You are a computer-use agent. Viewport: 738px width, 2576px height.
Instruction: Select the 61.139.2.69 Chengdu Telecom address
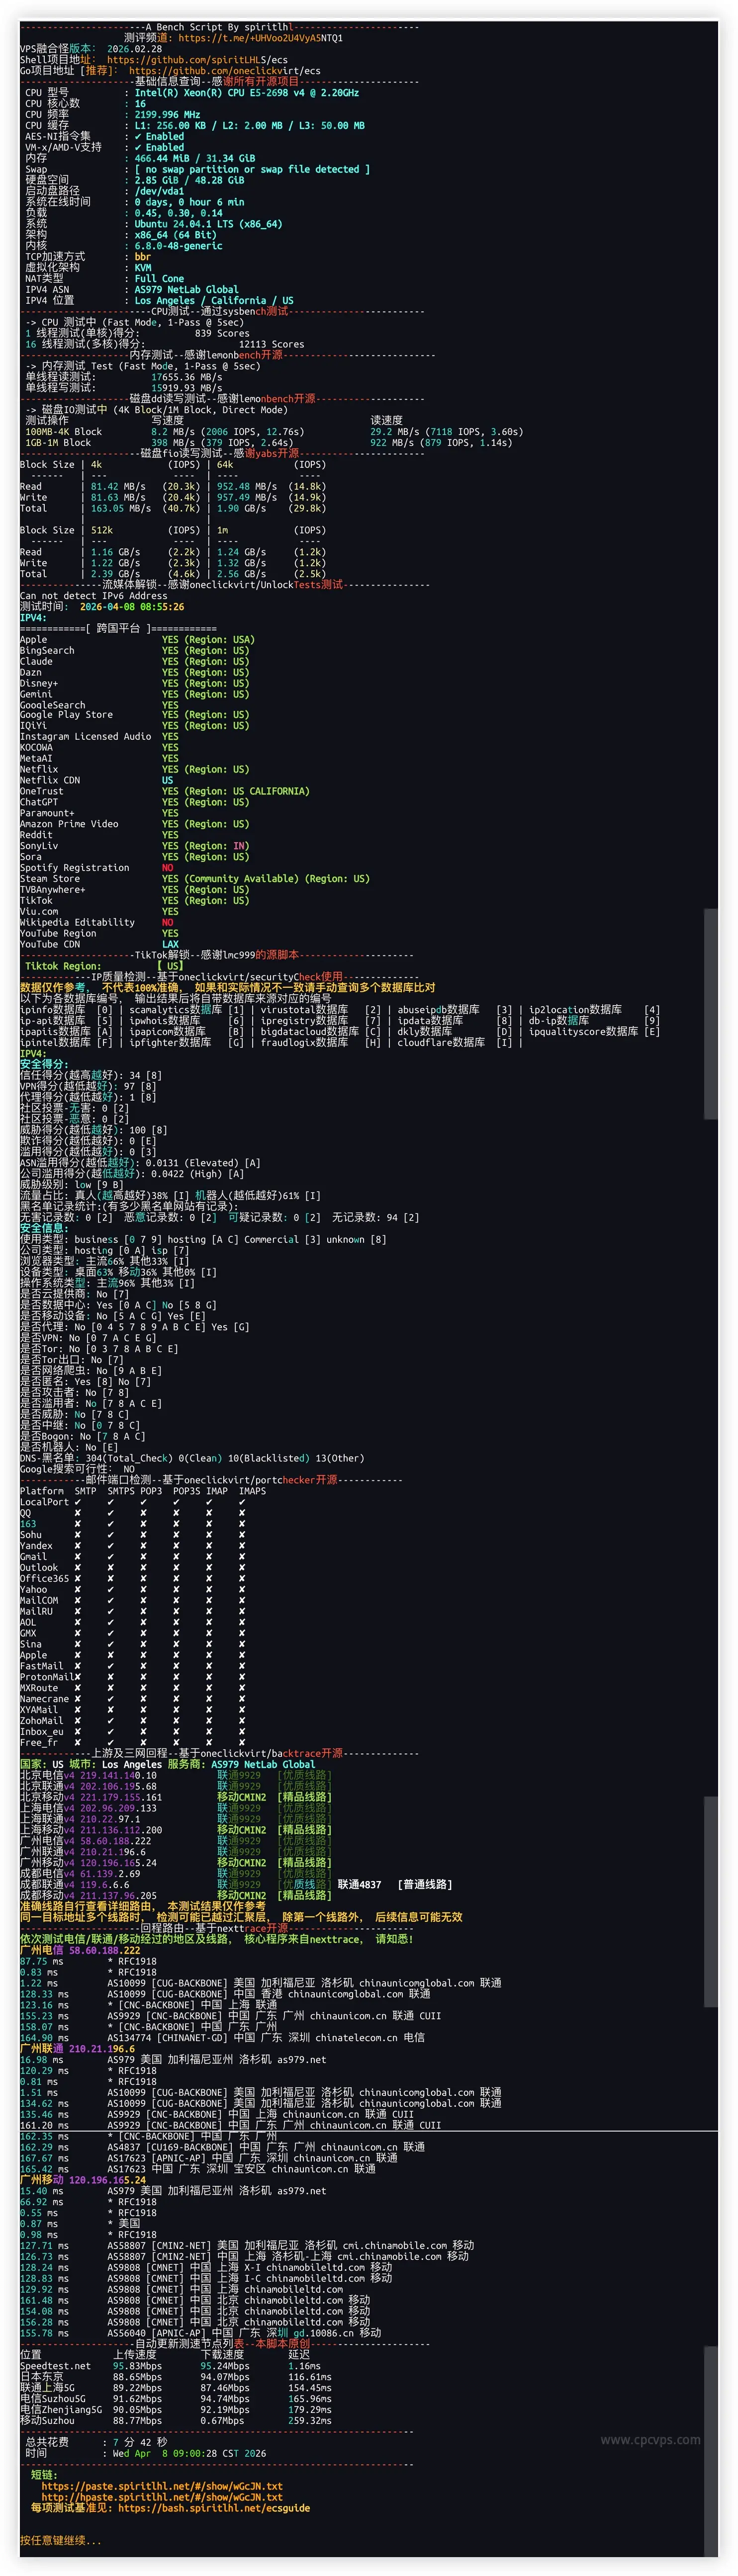[110, 1875]
